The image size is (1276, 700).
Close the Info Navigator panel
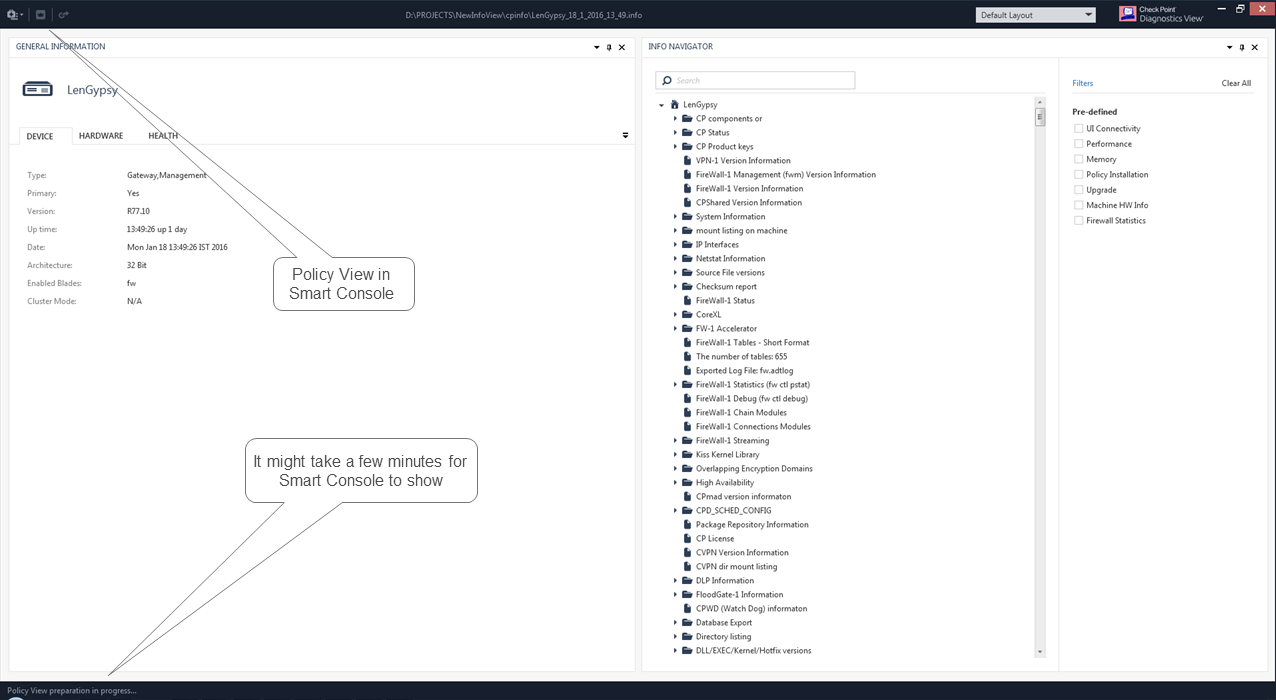(1255, 47)
